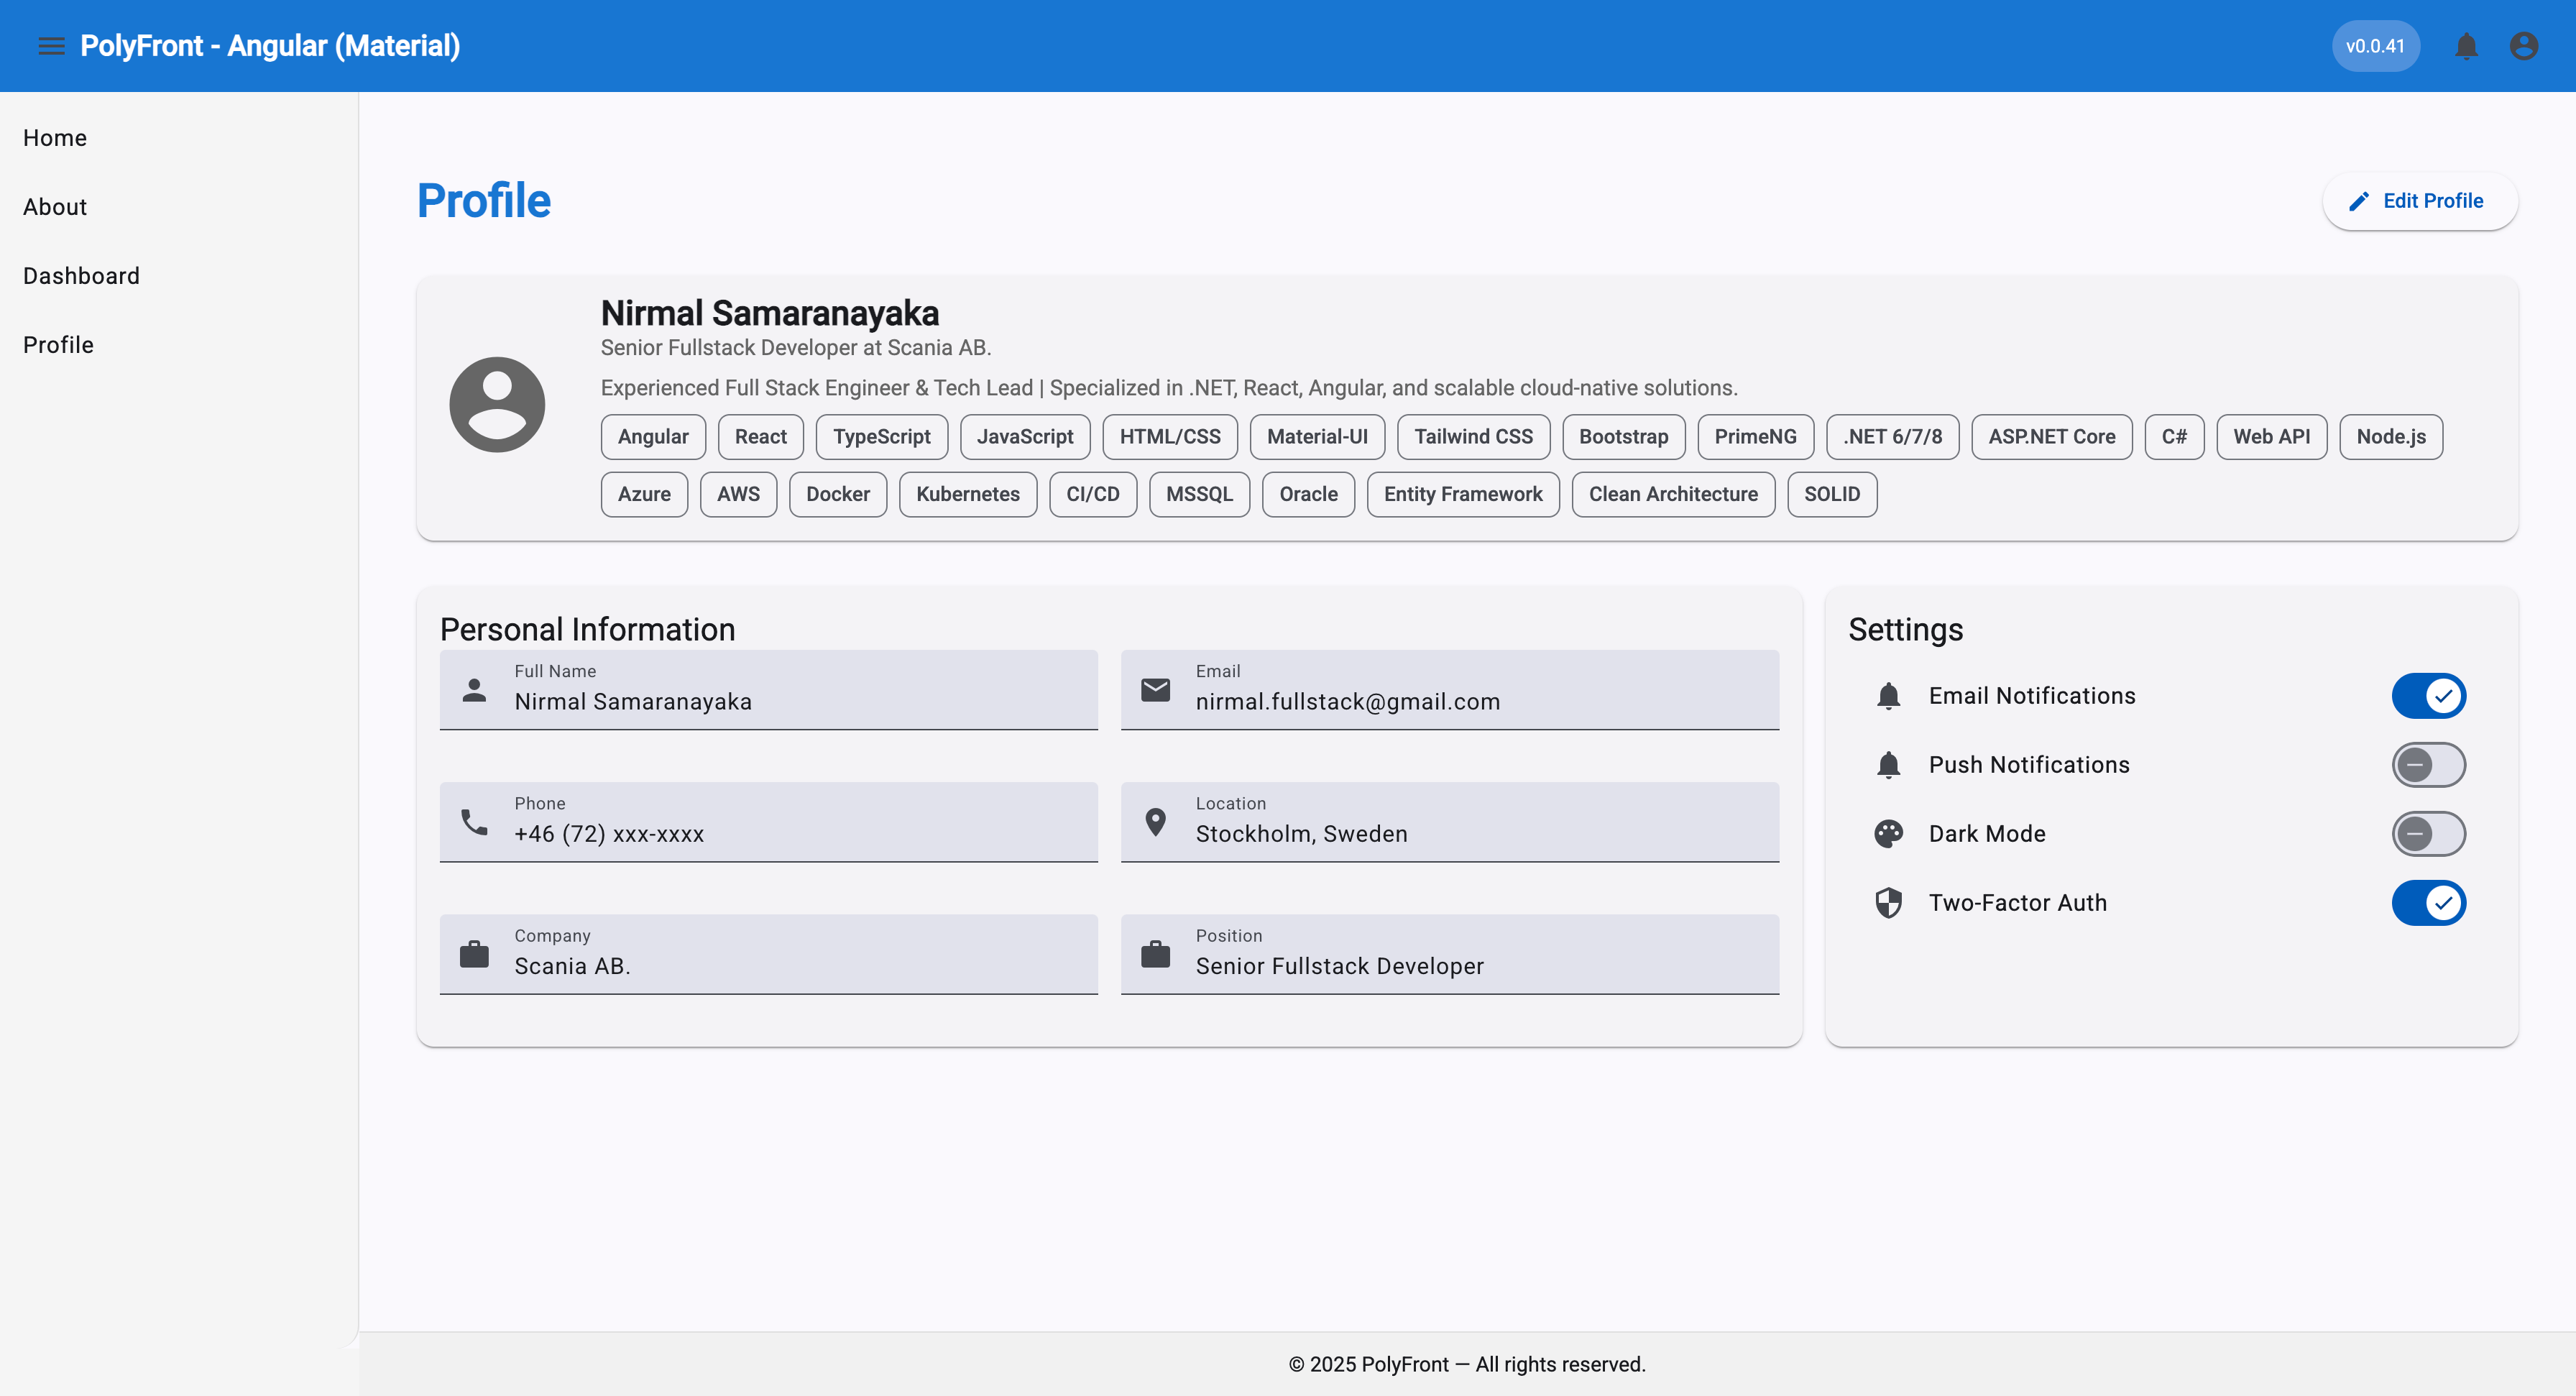The image size is (2576, 1396).
Task: Click the envelope icon in Email field
Action: coord(1155,690)
